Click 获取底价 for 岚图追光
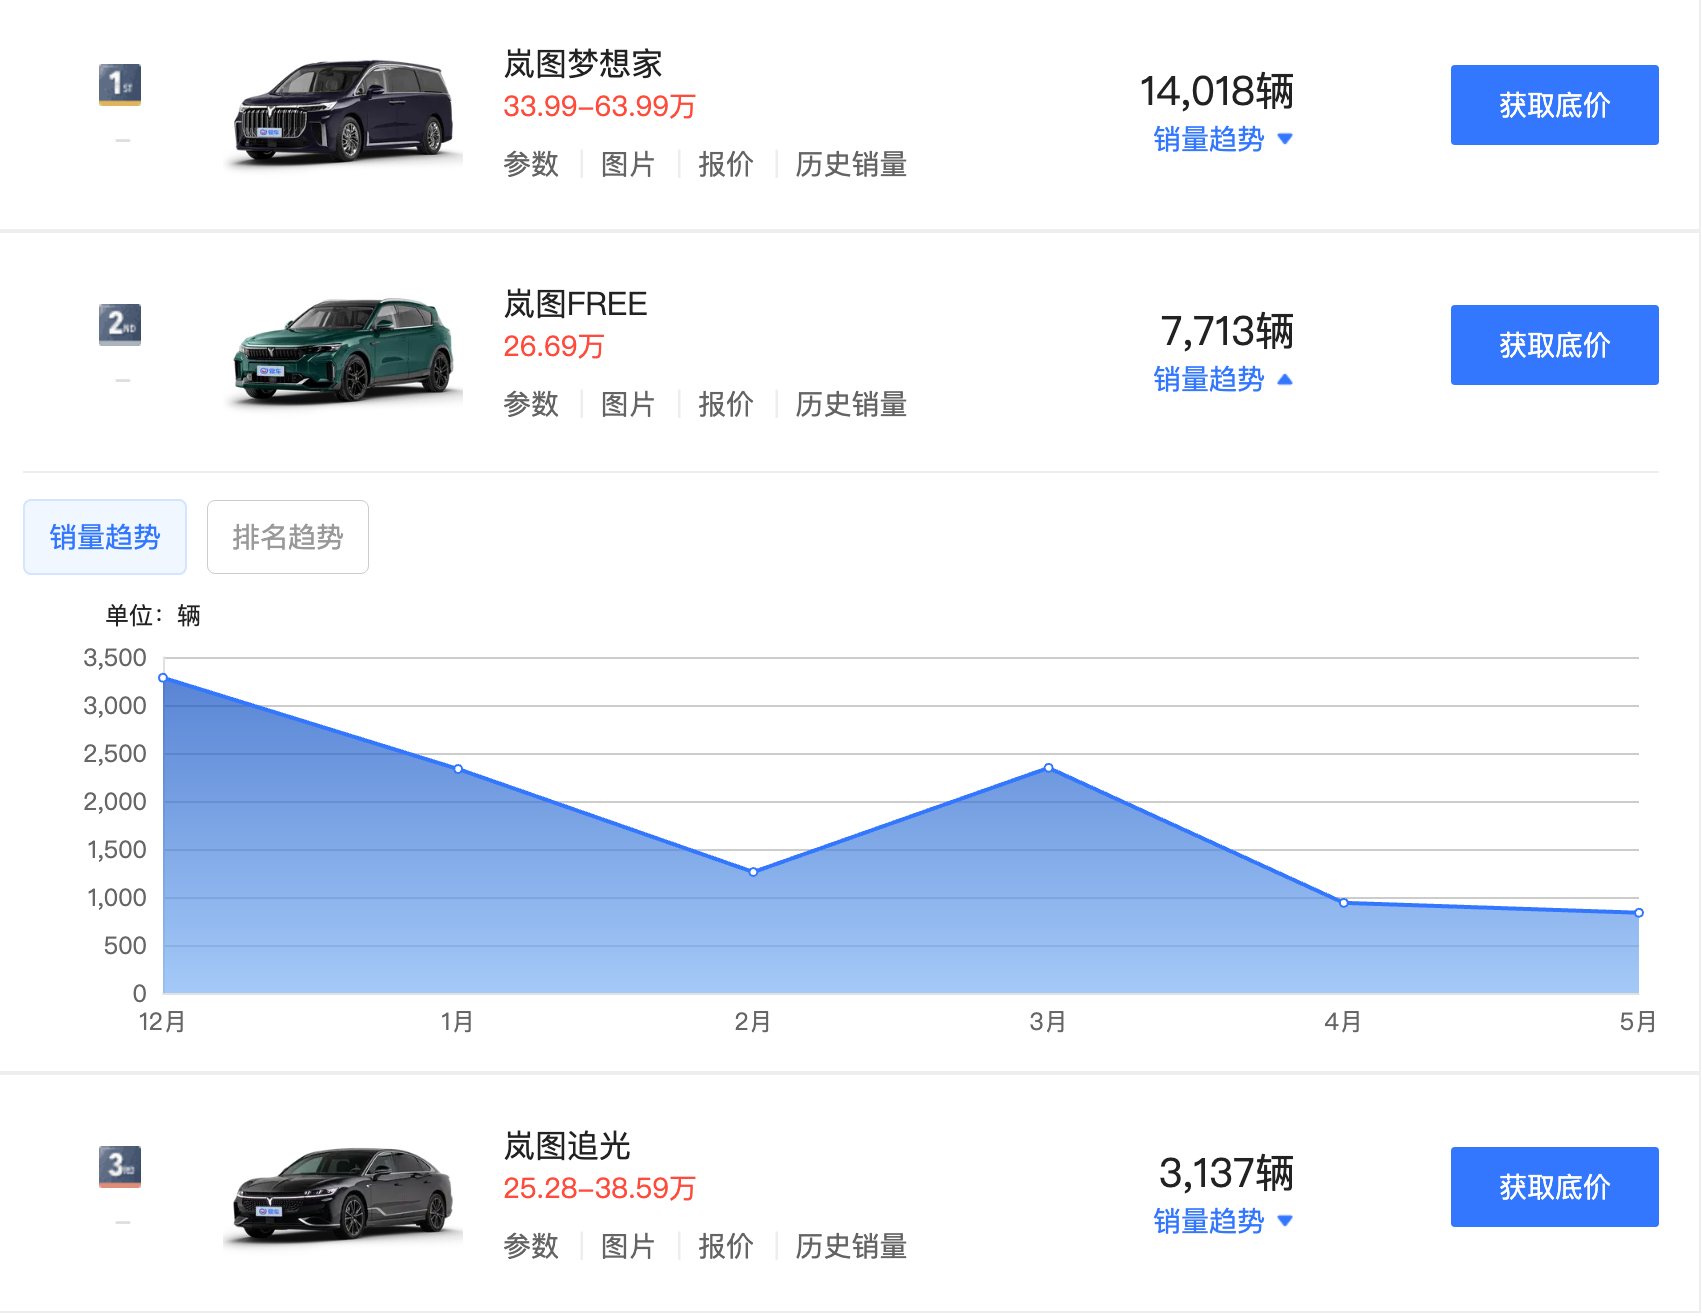 click(x=1554, y=1187)
